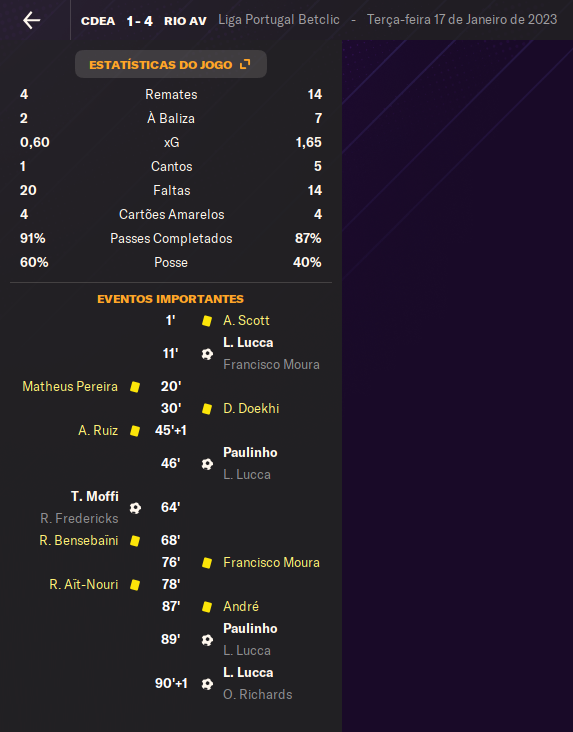Open R. Bensebaïni player link
This screenshot has width=573, height=732.
pyautogui.click(x=79, y=541)
